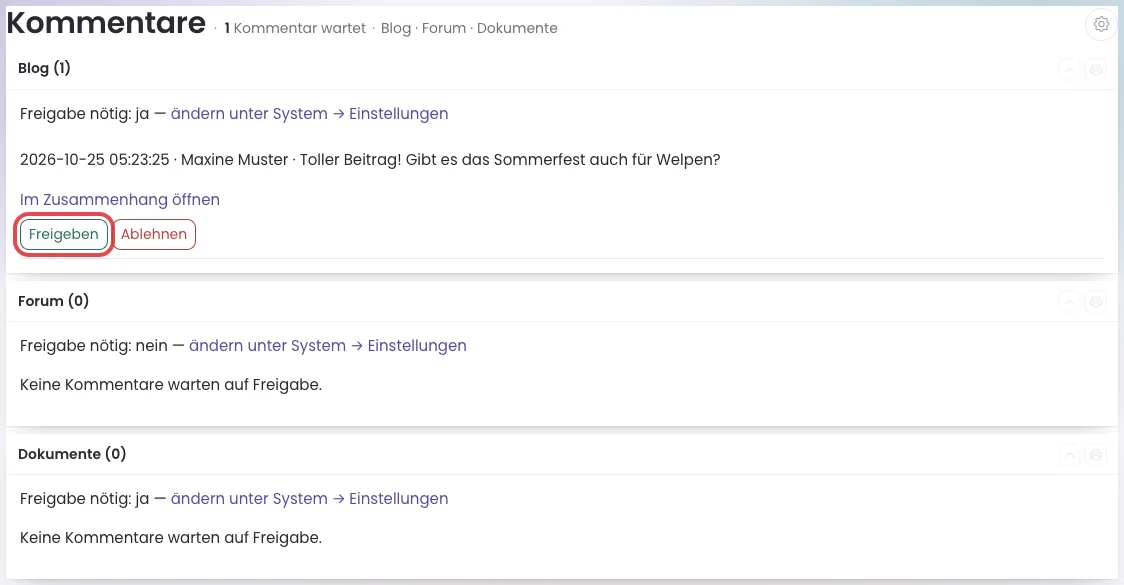Collapse the Forum section with its chevron

[x=1069, y=302]
